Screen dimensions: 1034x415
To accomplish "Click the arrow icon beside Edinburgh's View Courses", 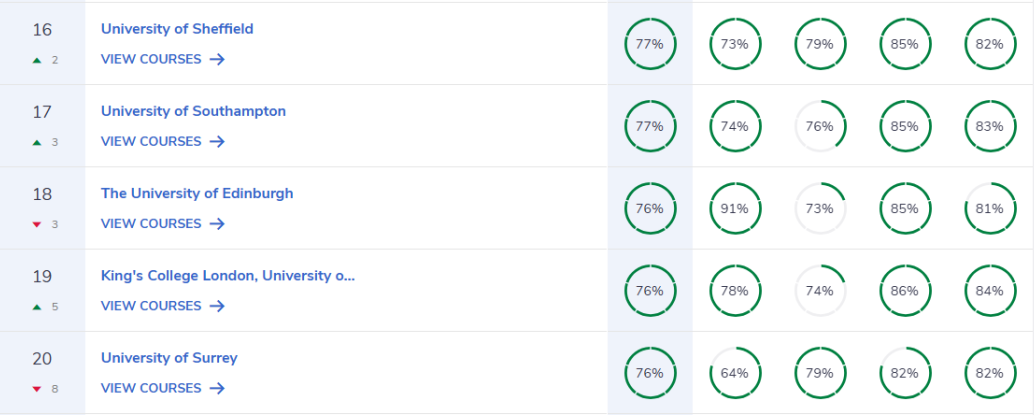I will click(218, 224).
